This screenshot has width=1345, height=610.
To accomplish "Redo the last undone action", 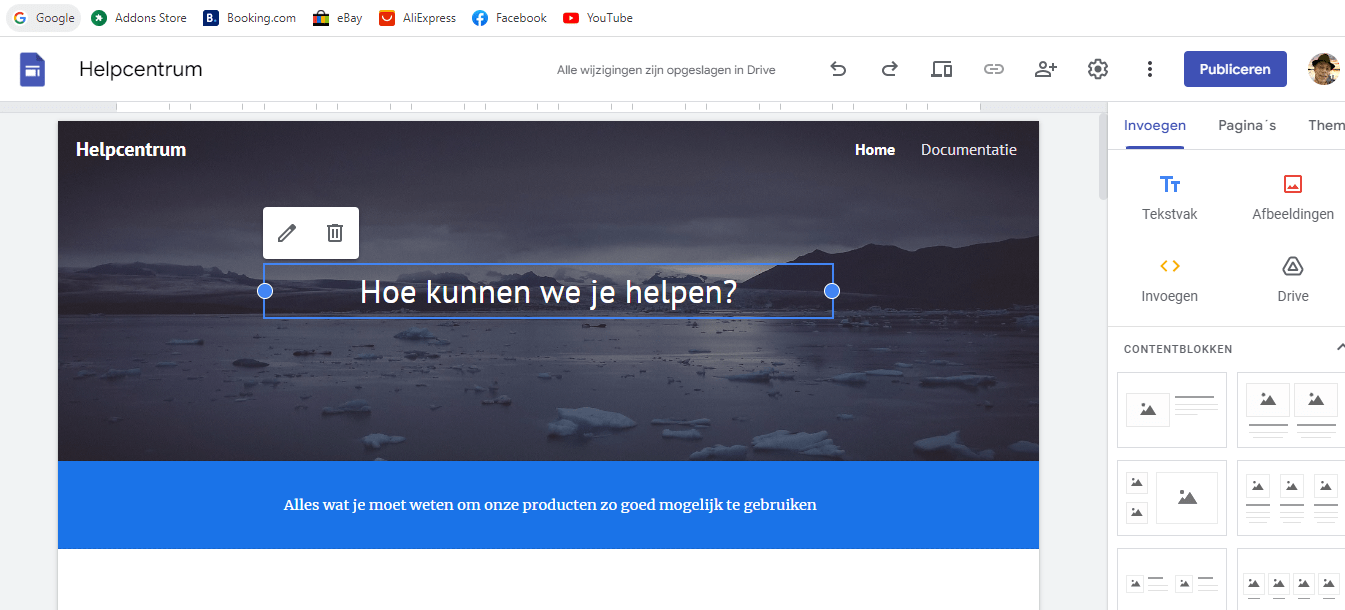I will tap(889, 69).
